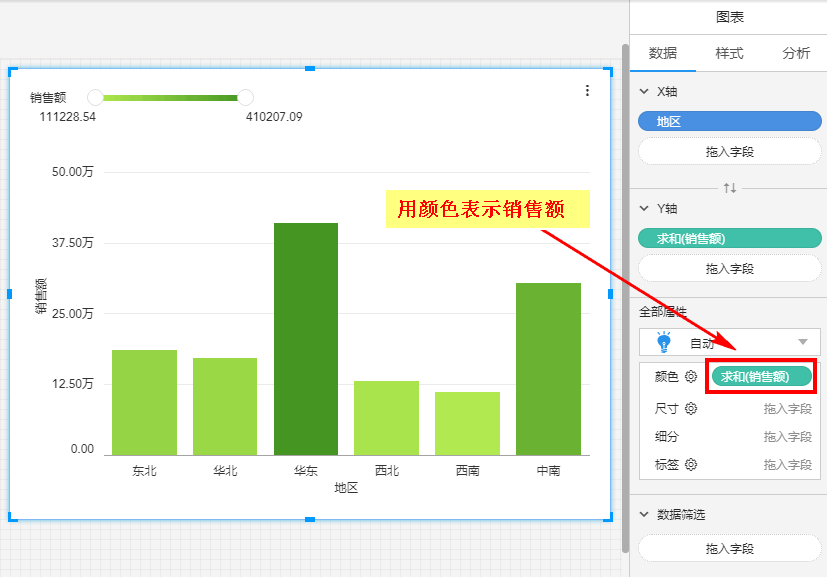This screenshot has width=827, height=577.
Task: Open the 颜色 settings gear
Action: tap(690, 377)
